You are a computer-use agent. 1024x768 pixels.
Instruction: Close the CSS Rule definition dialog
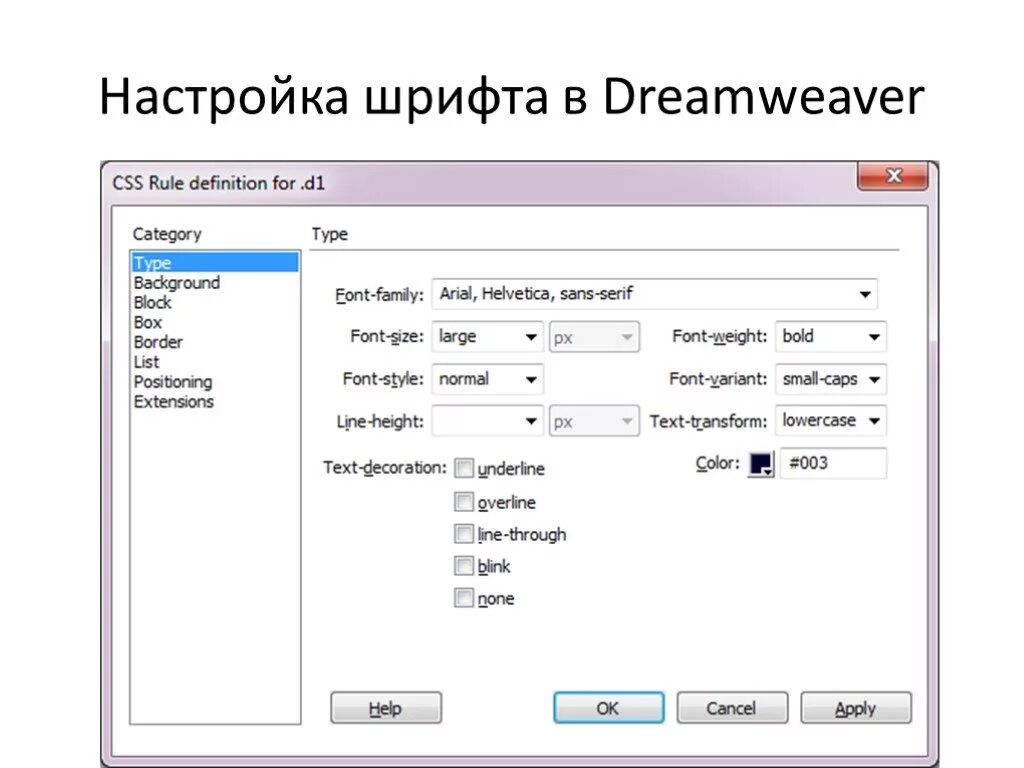coord(893,176)
